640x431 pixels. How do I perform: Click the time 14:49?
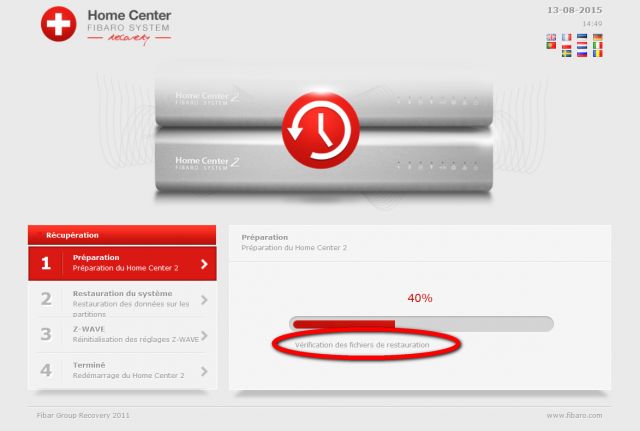(x=592, y=24)
